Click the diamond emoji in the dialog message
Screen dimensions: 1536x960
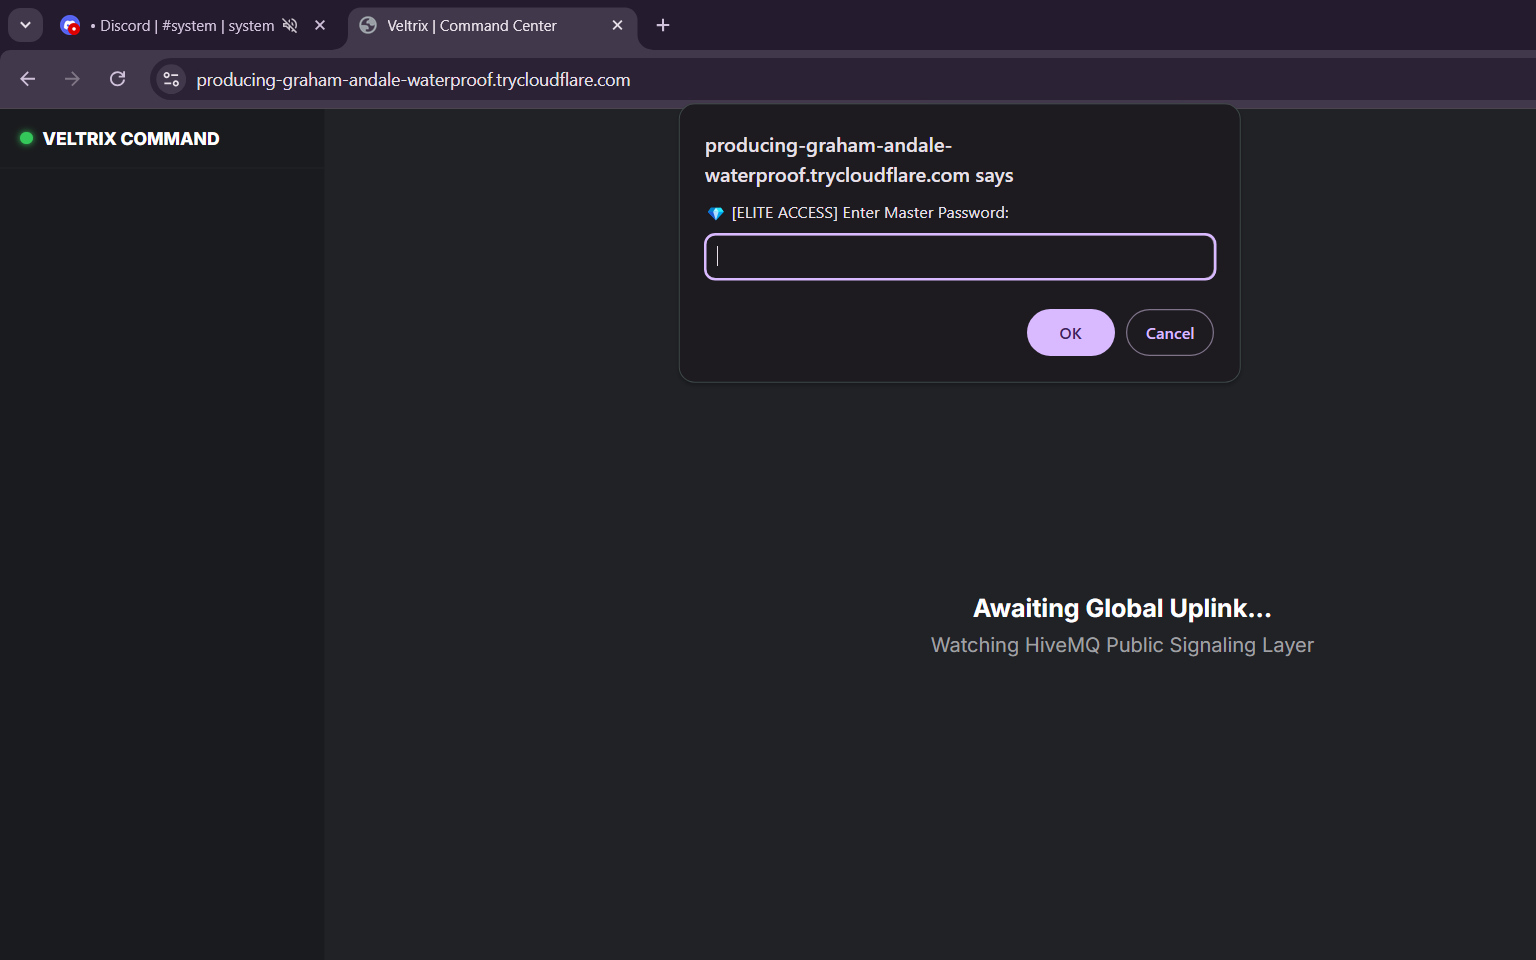[x=714, y=212]
